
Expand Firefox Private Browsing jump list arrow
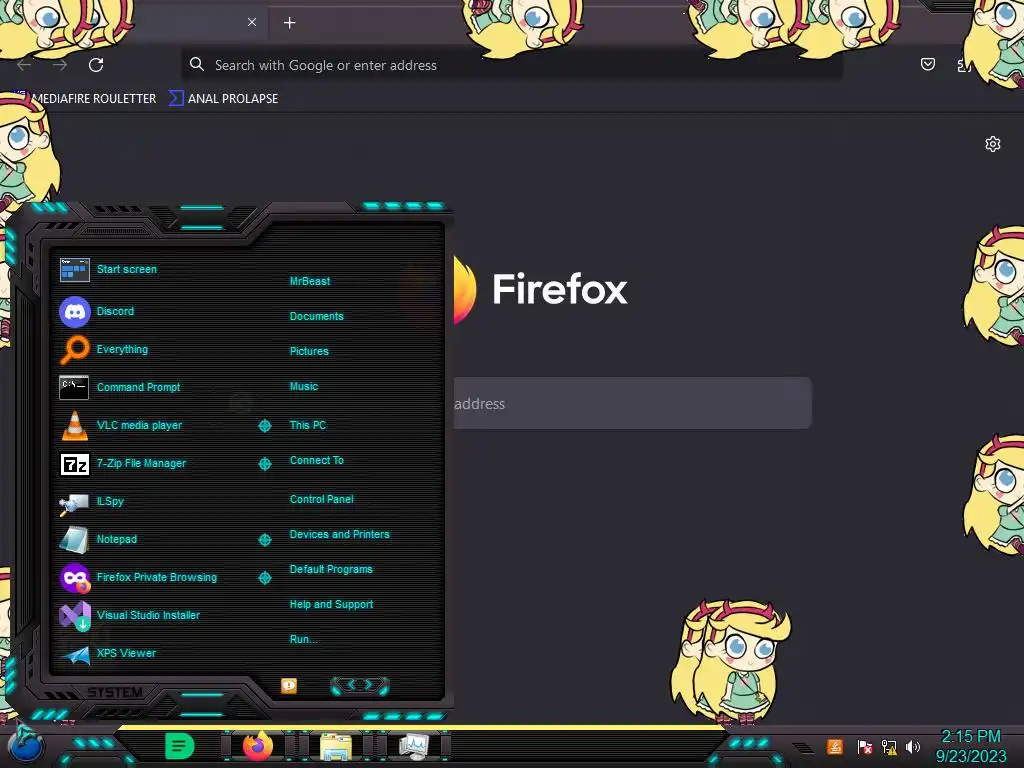click(264, 577)
